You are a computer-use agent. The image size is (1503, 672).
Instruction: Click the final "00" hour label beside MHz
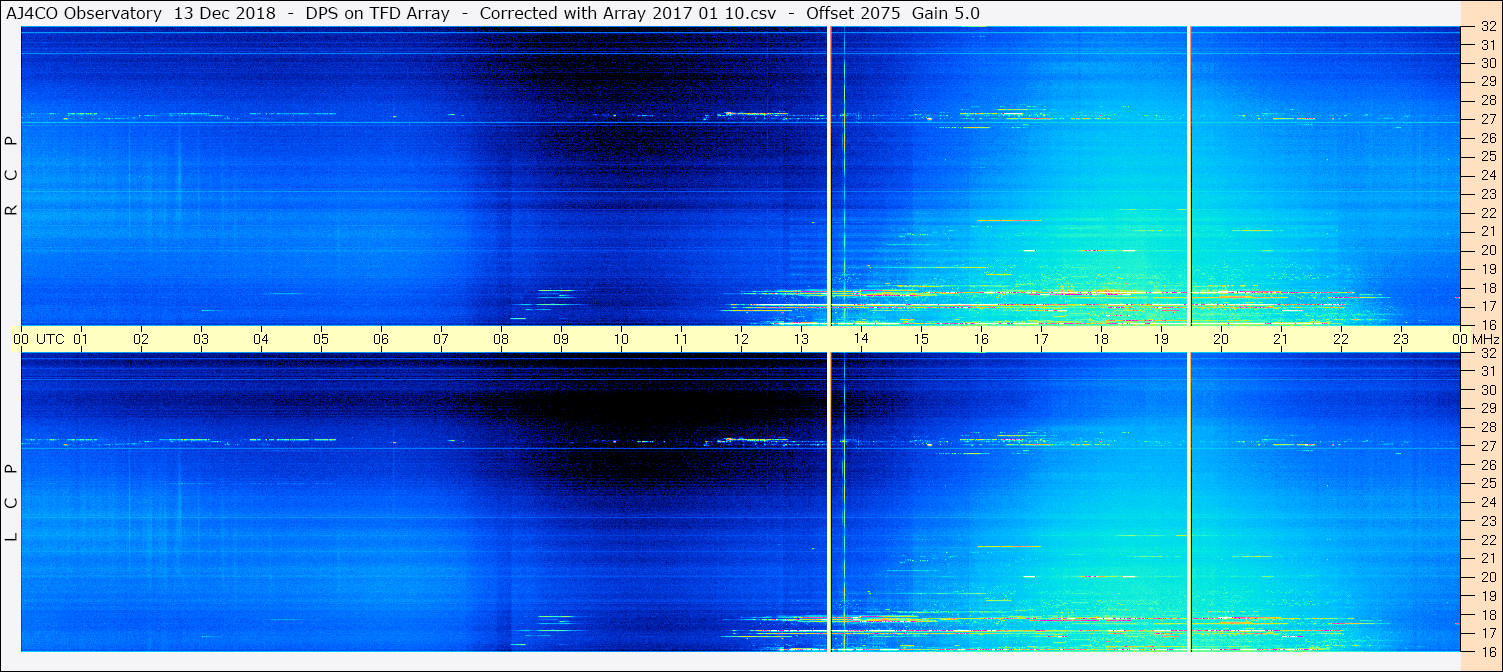click(x=1460, y=339)
